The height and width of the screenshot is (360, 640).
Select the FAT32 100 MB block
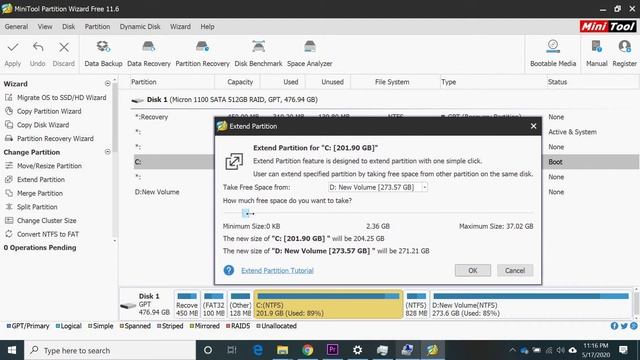[x=213, y=304]
